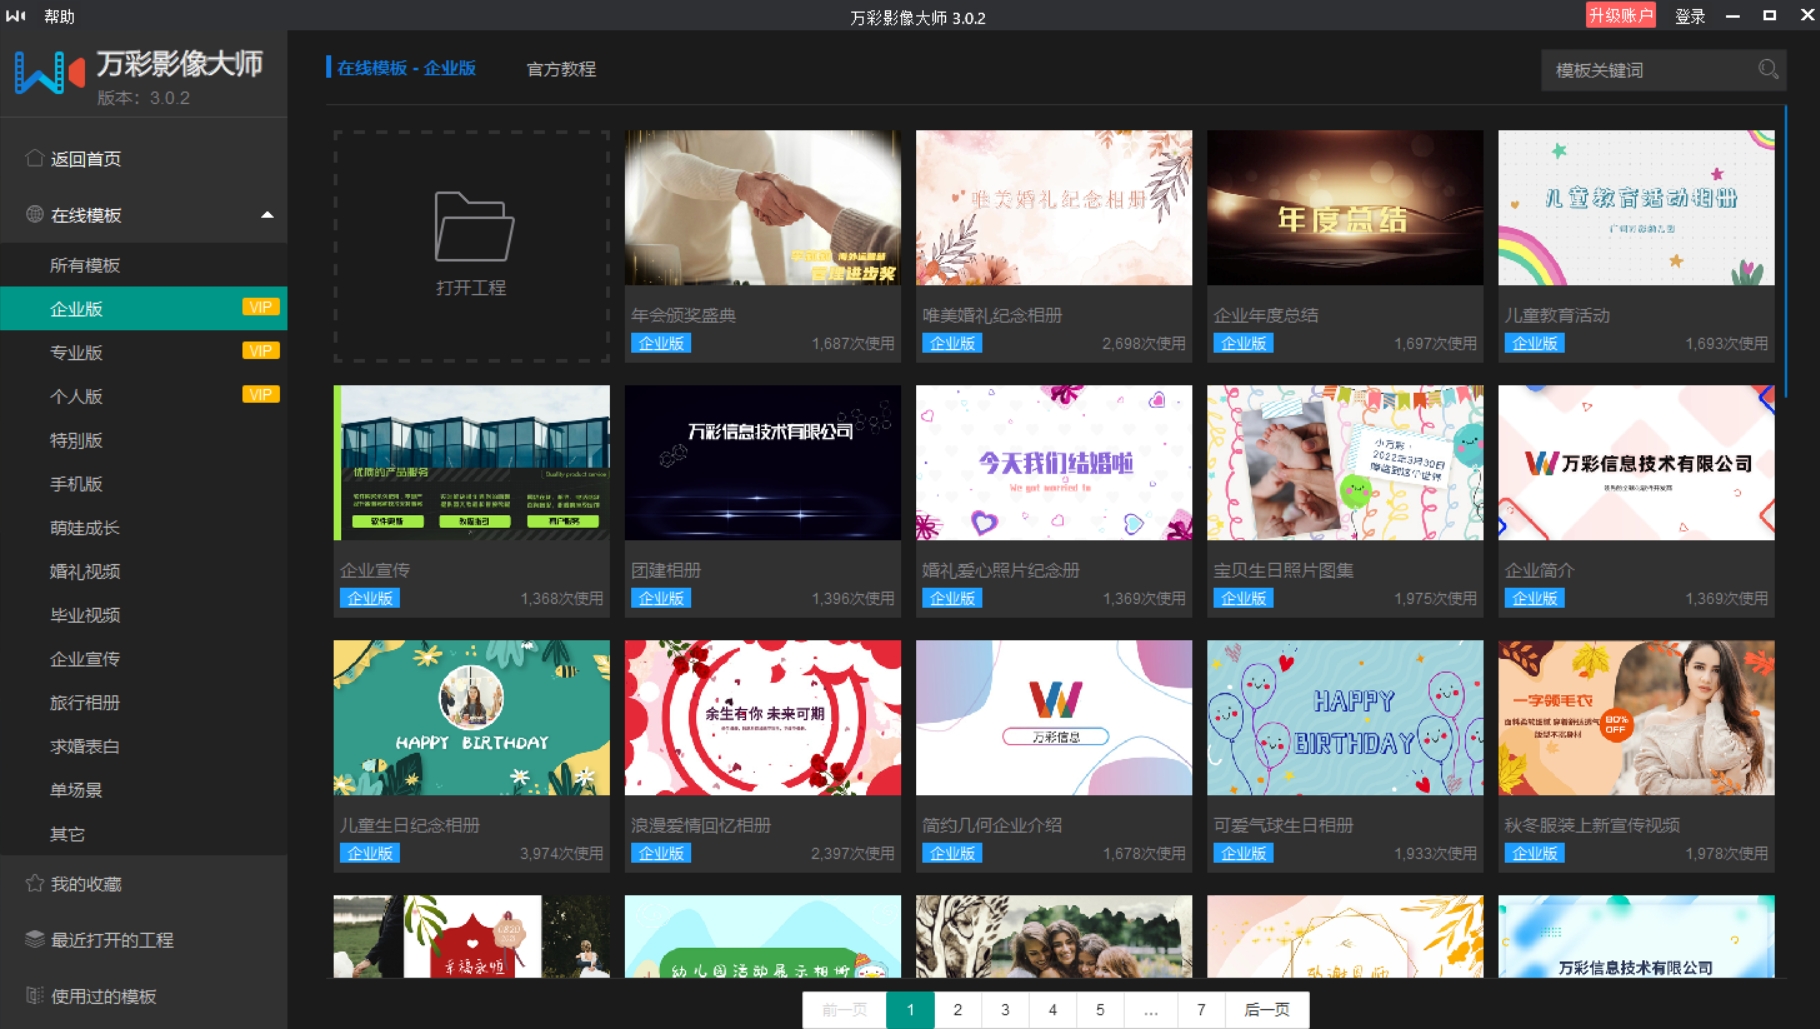This screenshot has height=1029, width=1820.
Task: Click the 前一页 previous page button
Action: pyautogui.click(x=845, y=1009)
